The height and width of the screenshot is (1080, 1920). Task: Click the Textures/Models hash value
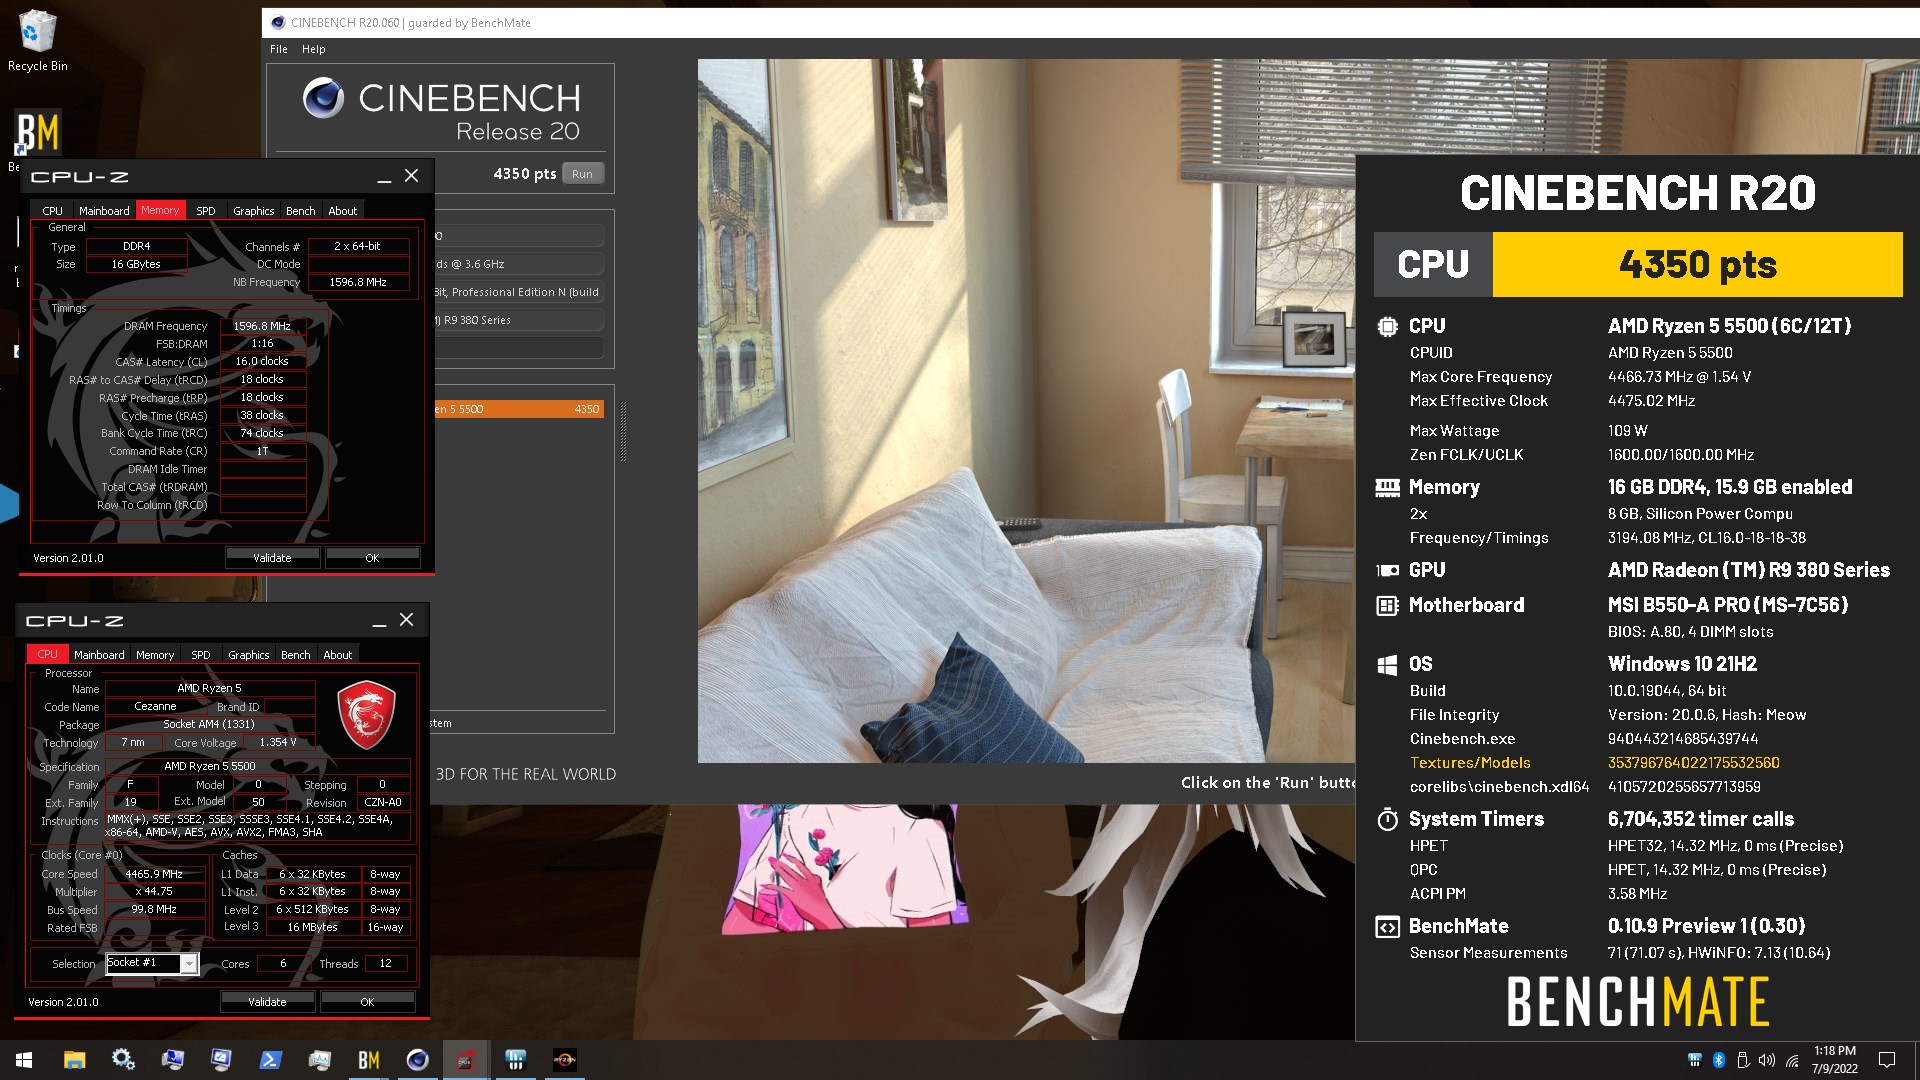1693,763
